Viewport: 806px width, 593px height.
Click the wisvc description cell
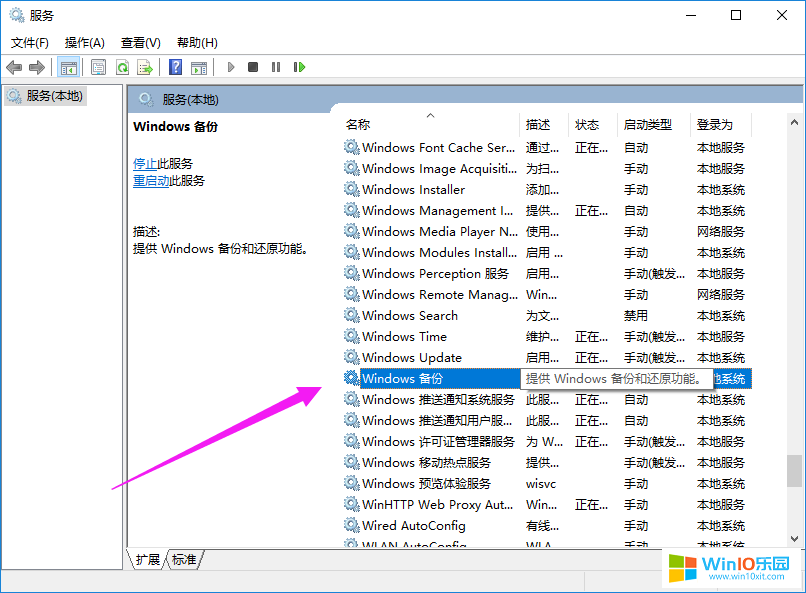click(x=541, y=484)
